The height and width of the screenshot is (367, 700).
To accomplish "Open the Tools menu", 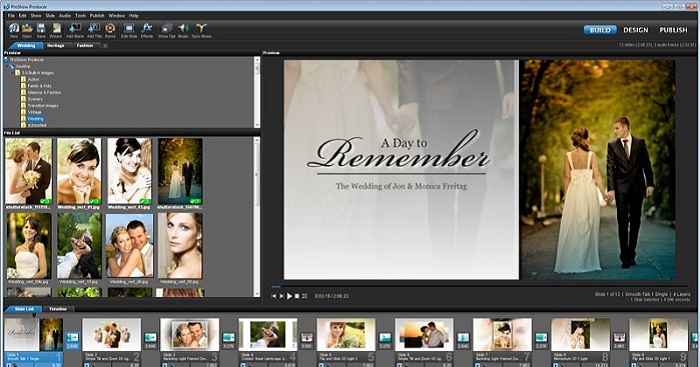I will click(80, 16).
